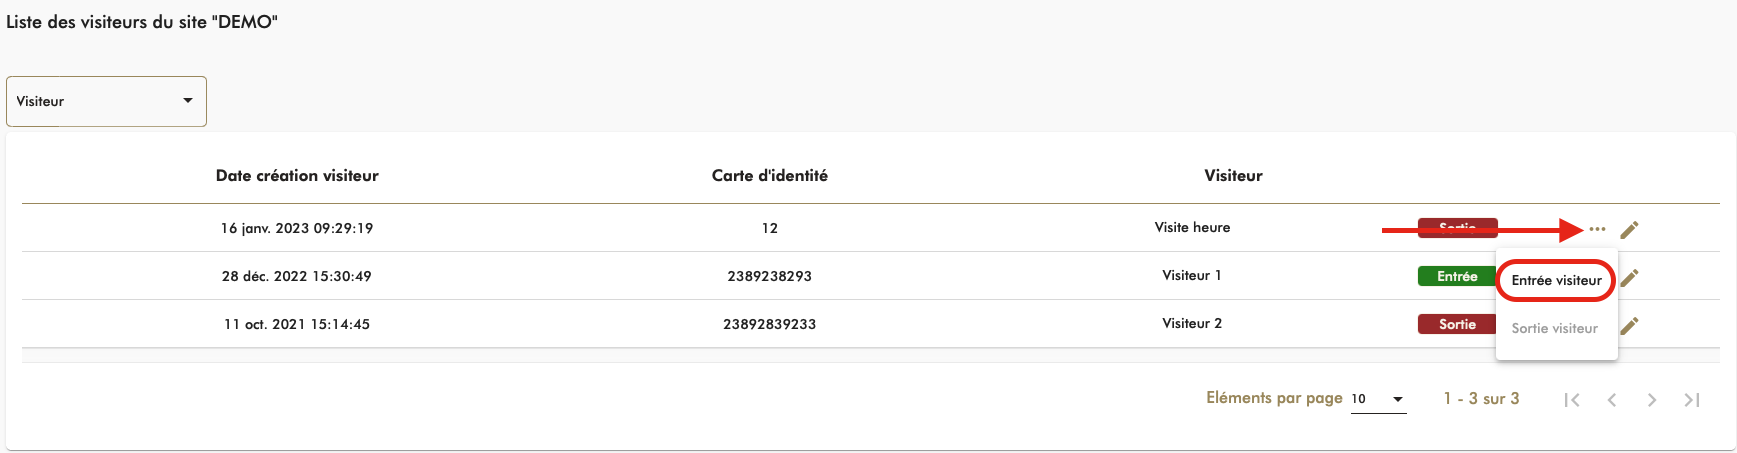Click the "Visiteur" column header
This screenshot has height=453, width=1737.
pyautogui.click(x=1233, y=175)
